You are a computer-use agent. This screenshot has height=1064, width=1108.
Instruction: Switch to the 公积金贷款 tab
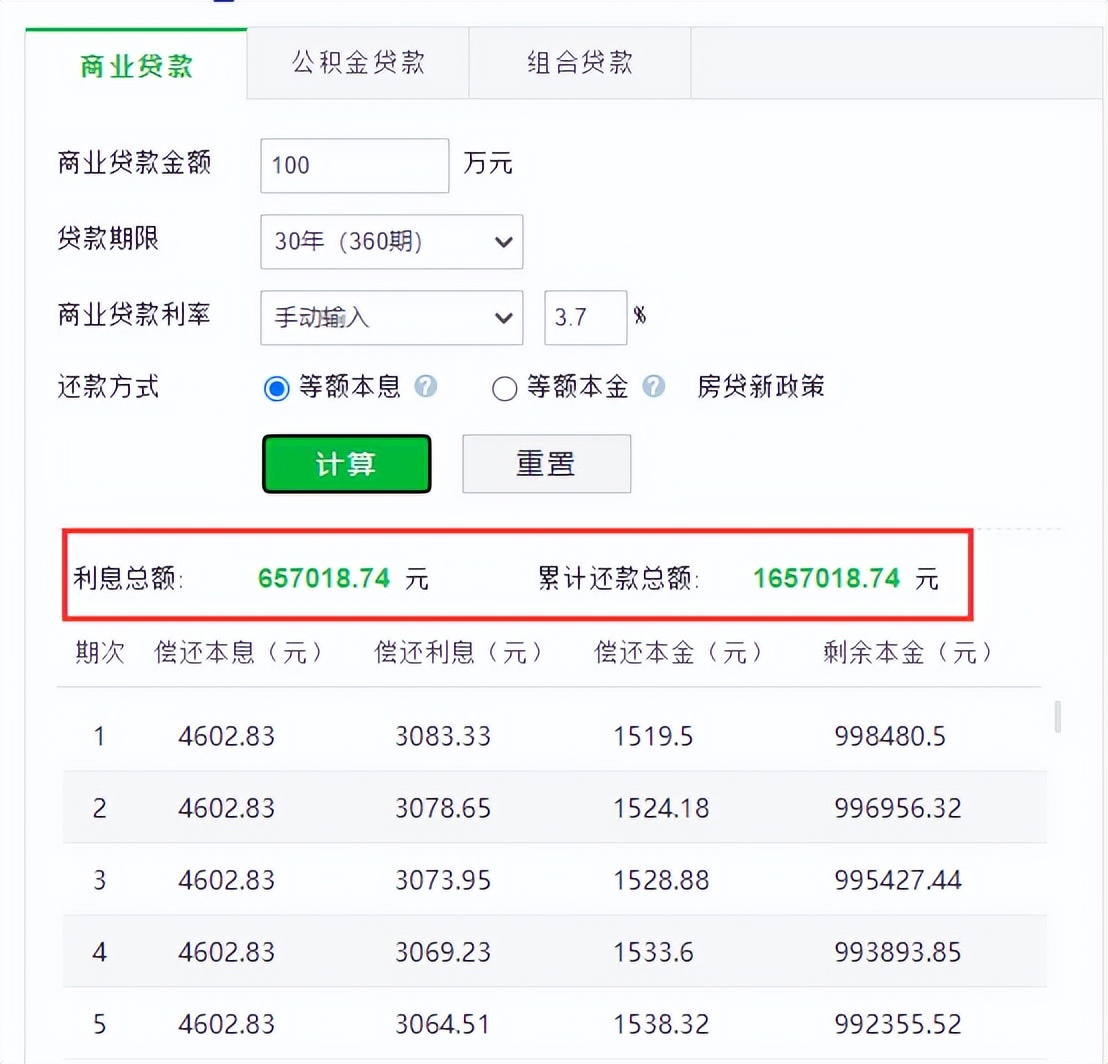point(357,62)
